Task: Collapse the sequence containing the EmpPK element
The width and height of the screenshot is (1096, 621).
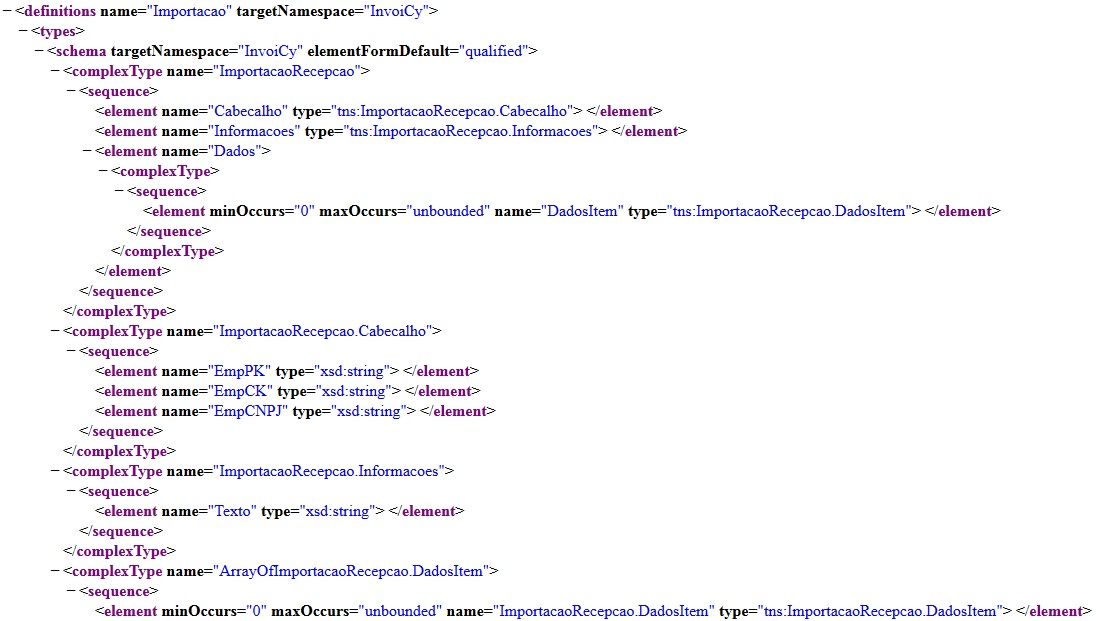Action: (71, 351)
